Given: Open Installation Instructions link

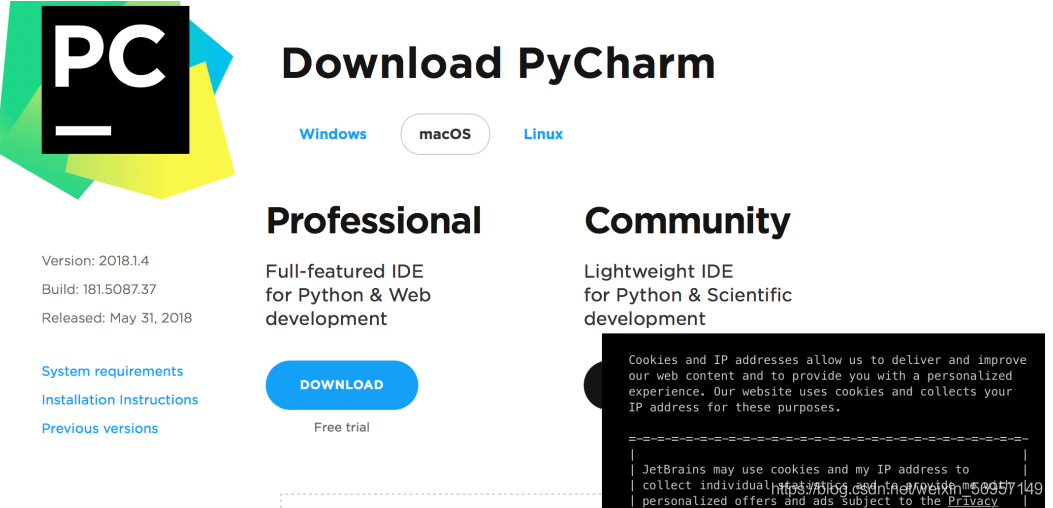Looking at the screenshot, I should click(120, 400).
